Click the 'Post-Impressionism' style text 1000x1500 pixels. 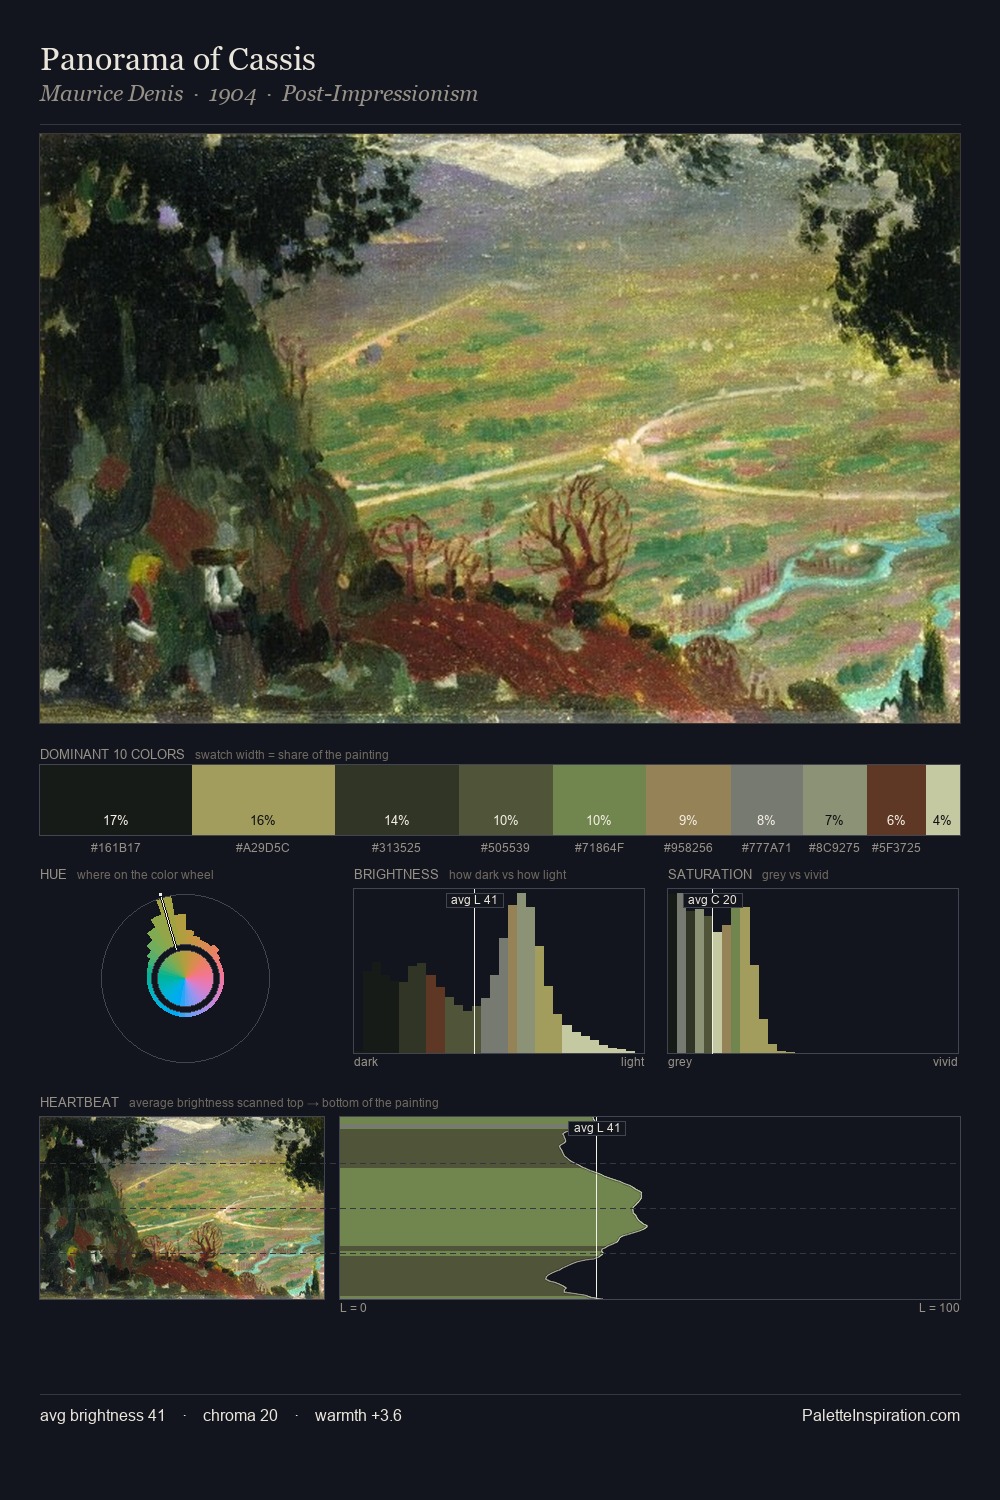[380, 94]
